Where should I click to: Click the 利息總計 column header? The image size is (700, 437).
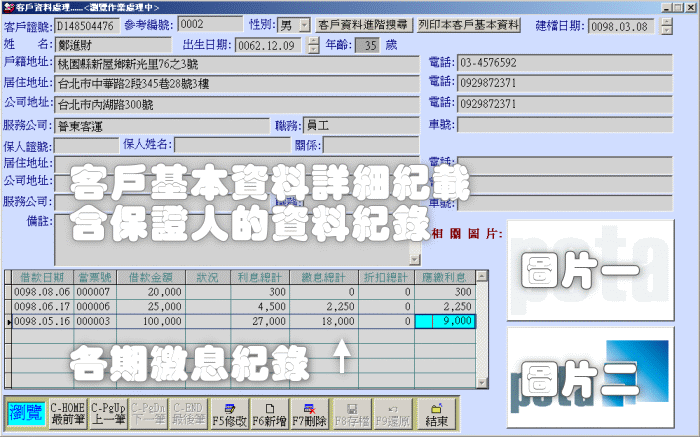260,277
